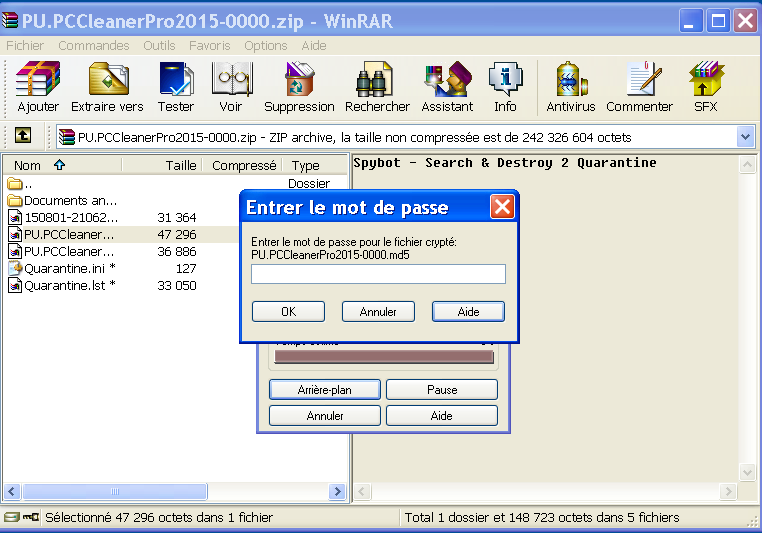Click comment pane scroll up arrow
Viewport: 762px width, 533px height.
[747, 165]
